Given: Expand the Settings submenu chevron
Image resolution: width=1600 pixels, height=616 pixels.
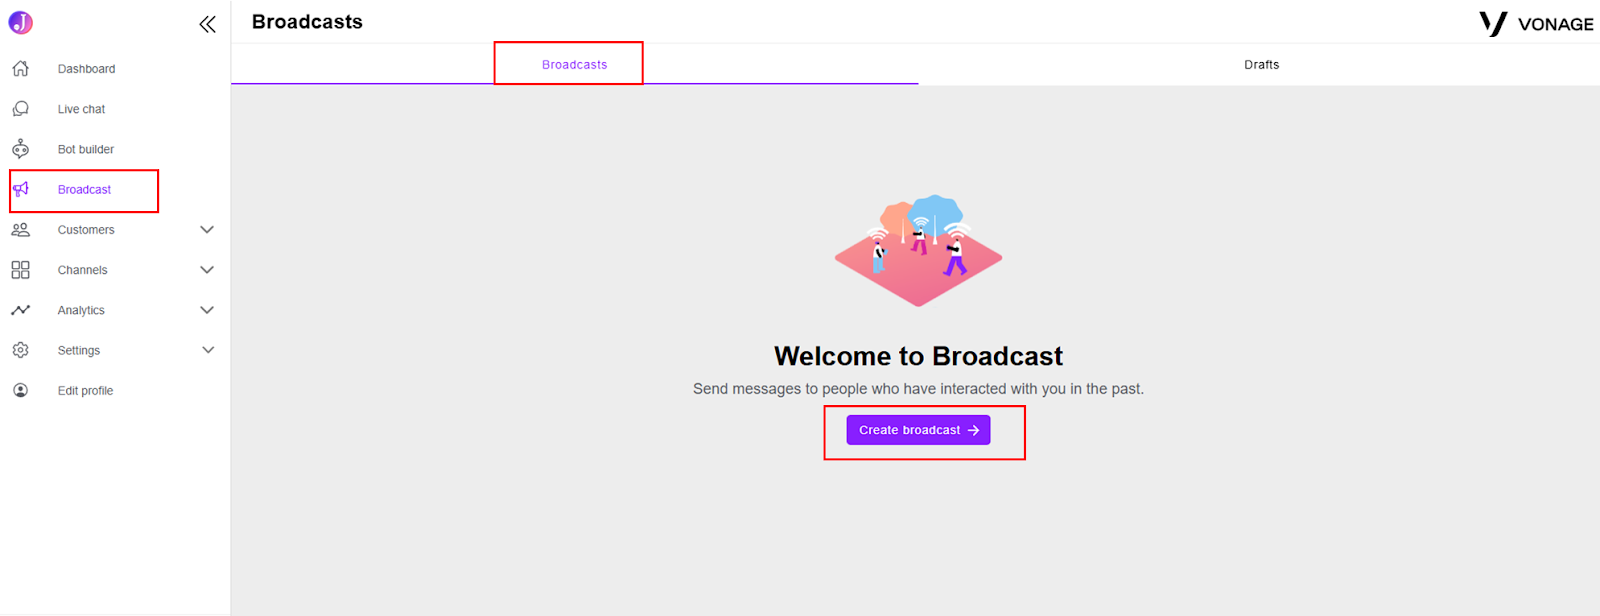Looking at the screenshot, I should (x=207, y=350).
